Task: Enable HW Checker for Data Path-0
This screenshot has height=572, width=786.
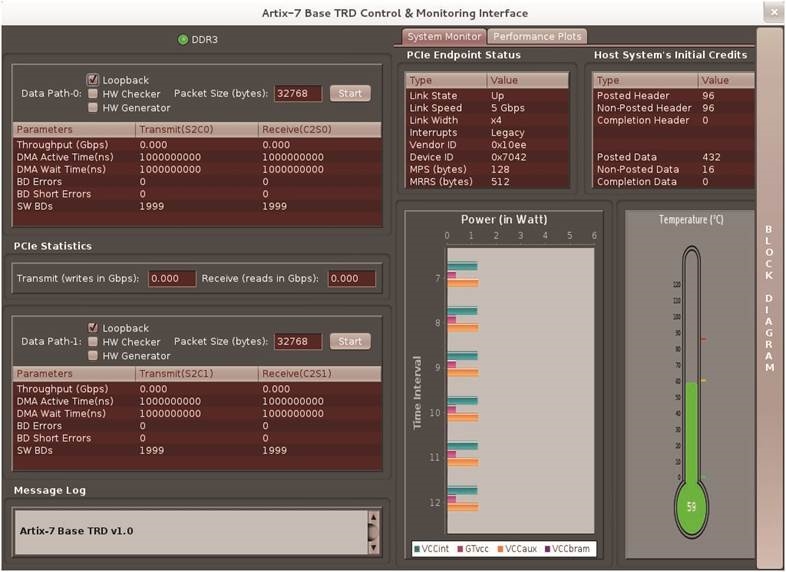Action: (93, 93)
